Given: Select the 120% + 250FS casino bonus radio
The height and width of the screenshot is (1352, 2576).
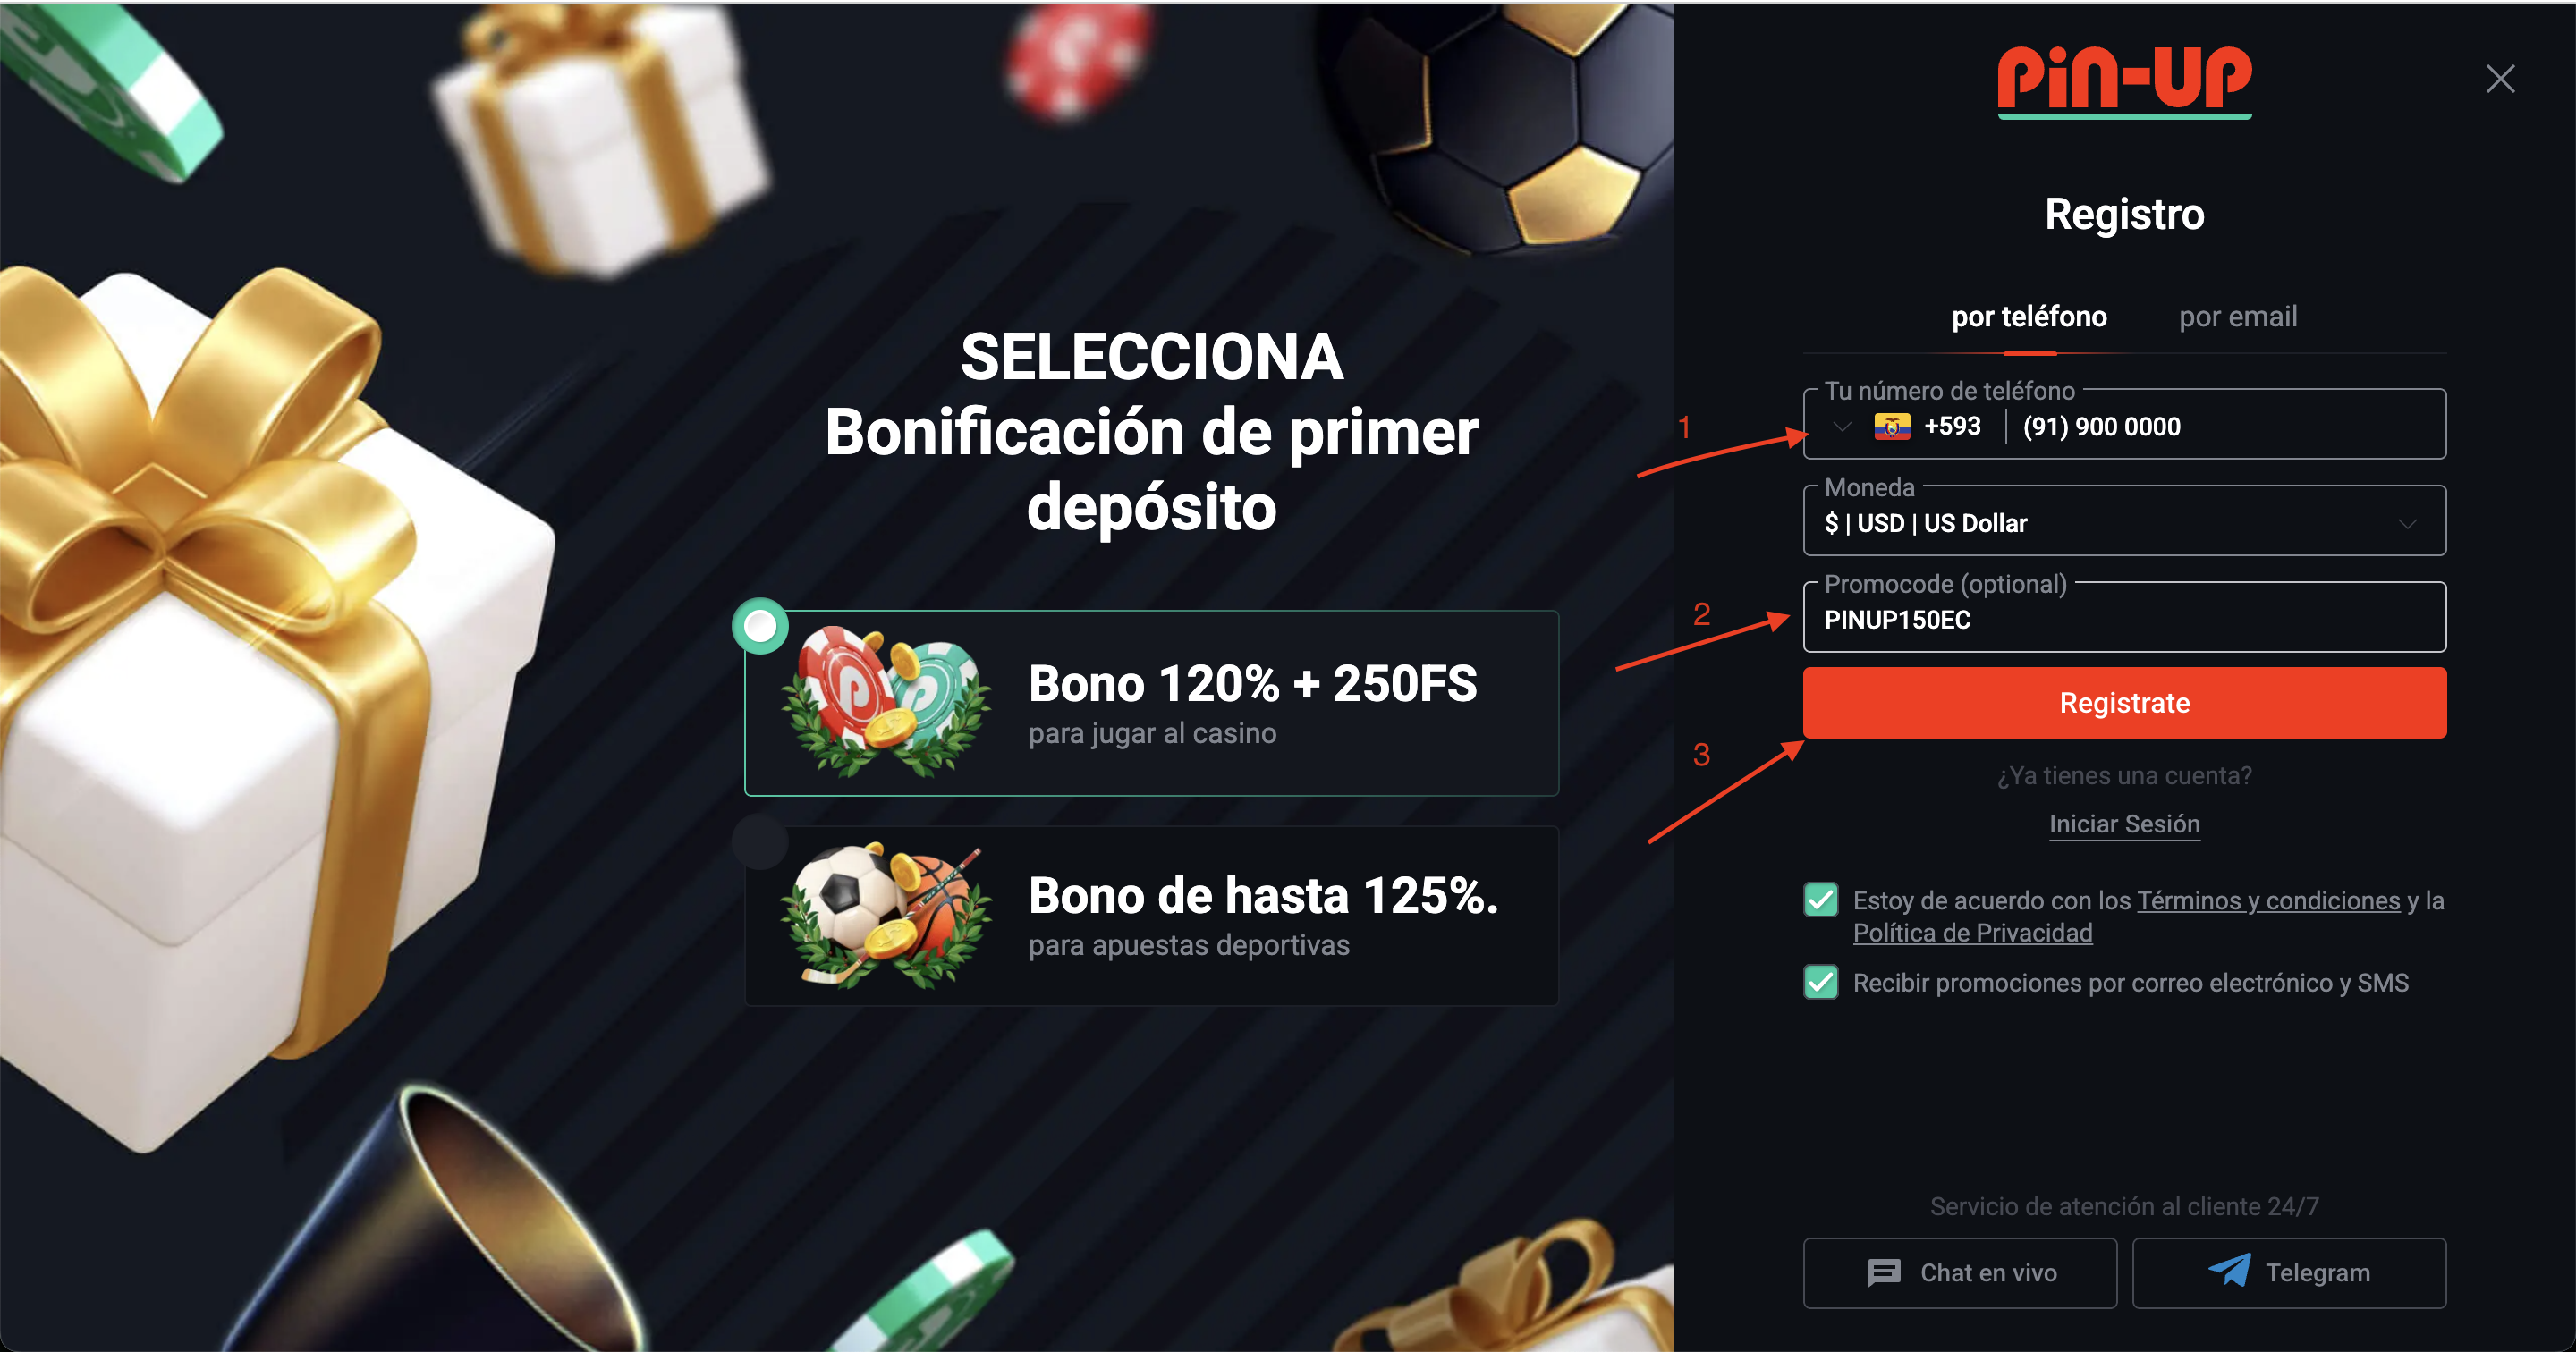Looking at the screenshot, I should click(761, 627).
